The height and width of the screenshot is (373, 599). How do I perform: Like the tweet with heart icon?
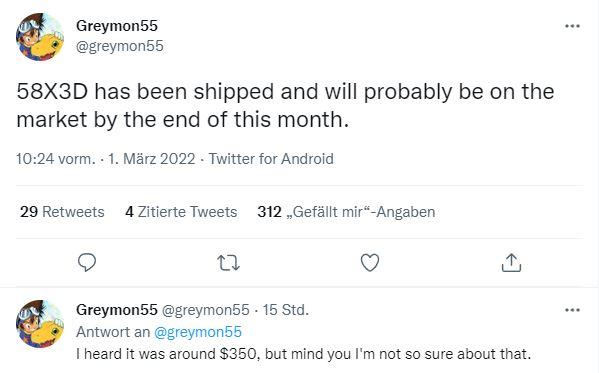(x=370, y=263)
